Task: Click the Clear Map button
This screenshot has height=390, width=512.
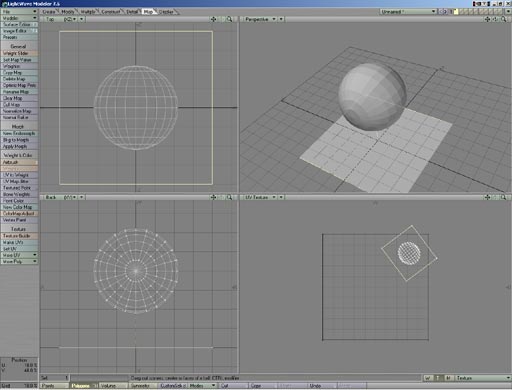Action: (x=19, y=98)
